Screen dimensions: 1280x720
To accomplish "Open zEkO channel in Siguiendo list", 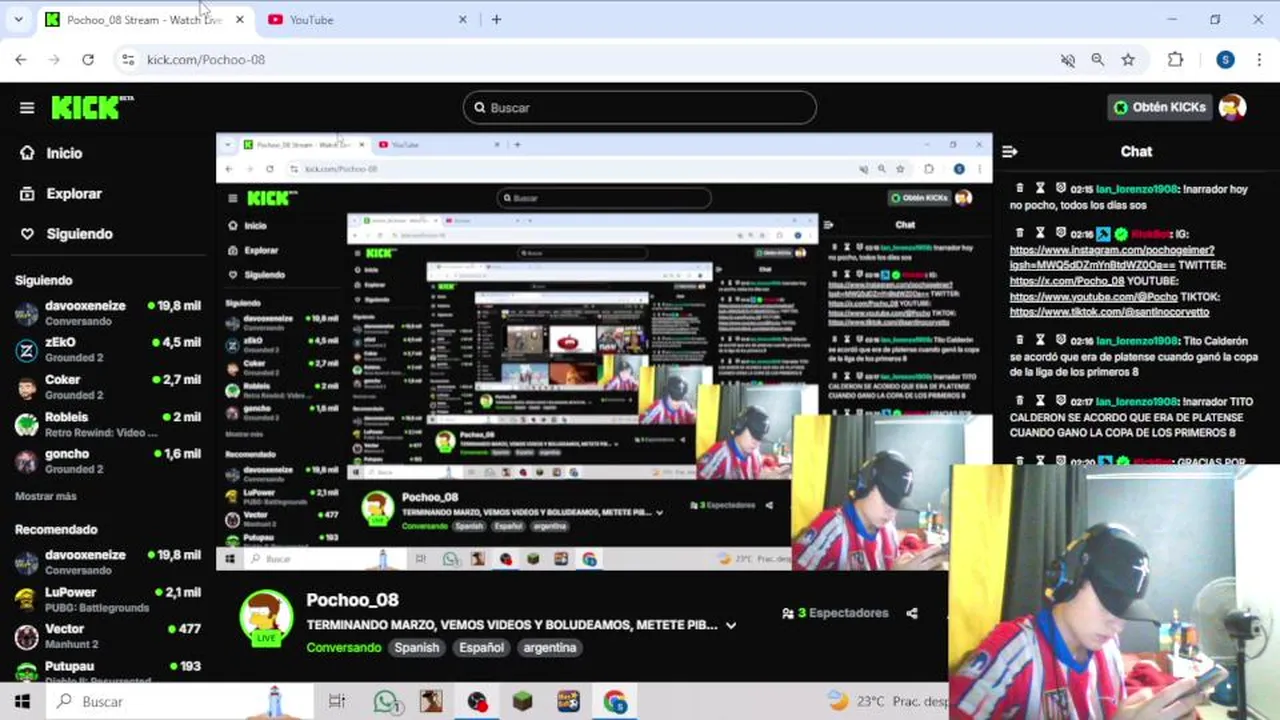I will [x=108, y=349].
